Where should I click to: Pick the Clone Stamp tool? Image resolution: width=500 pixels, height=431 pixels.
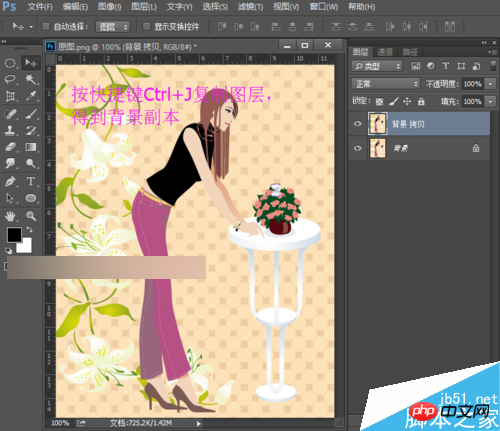11,131
